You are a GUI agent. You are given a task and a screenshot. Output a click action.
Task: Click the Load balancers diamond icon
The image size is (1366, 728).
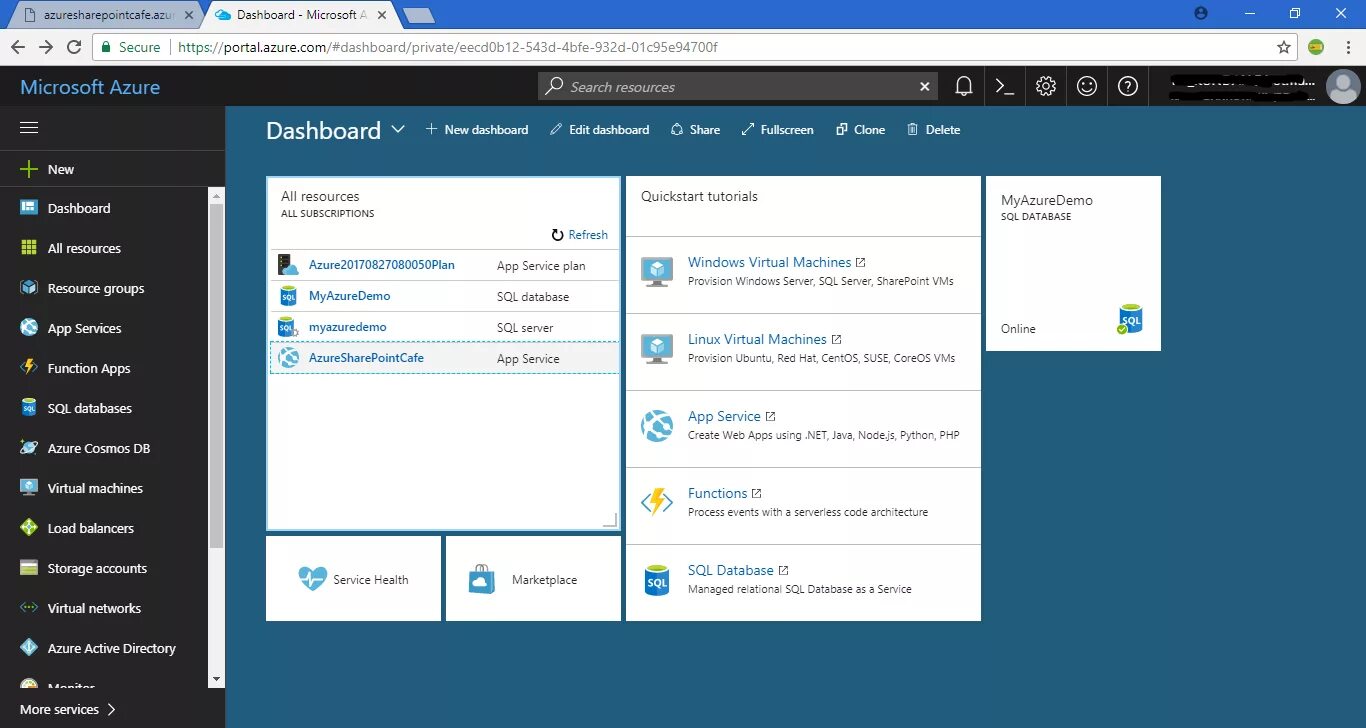coord(29,528)
